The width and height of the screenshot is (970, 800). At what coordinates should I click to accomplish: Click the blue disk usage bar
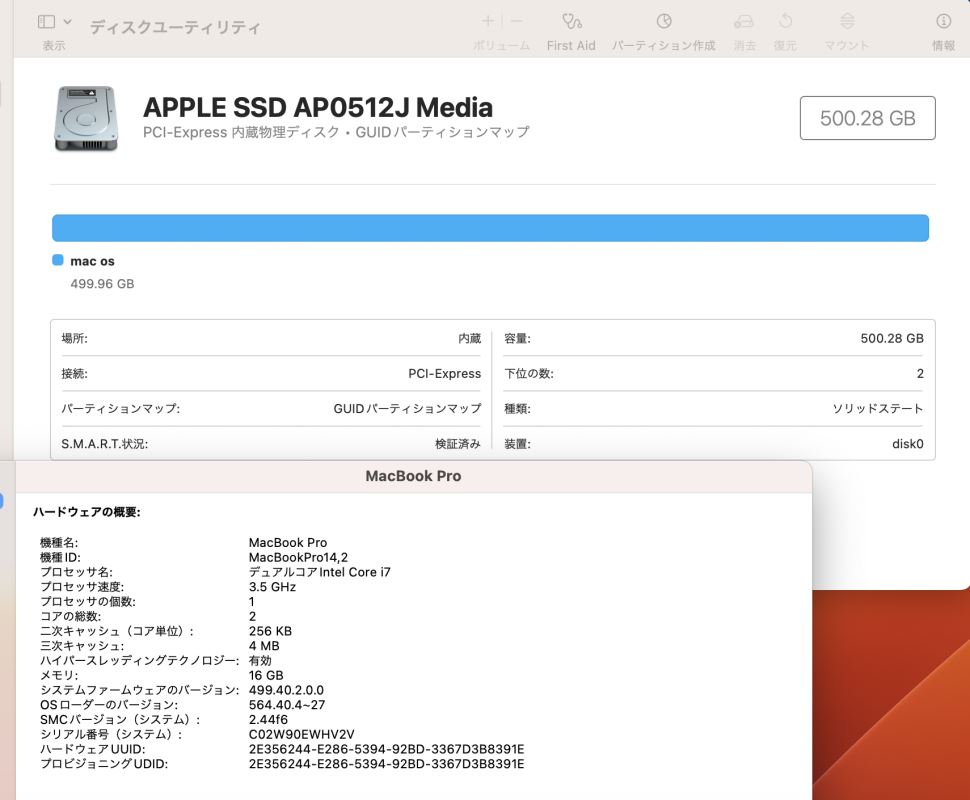pos(490,228)
